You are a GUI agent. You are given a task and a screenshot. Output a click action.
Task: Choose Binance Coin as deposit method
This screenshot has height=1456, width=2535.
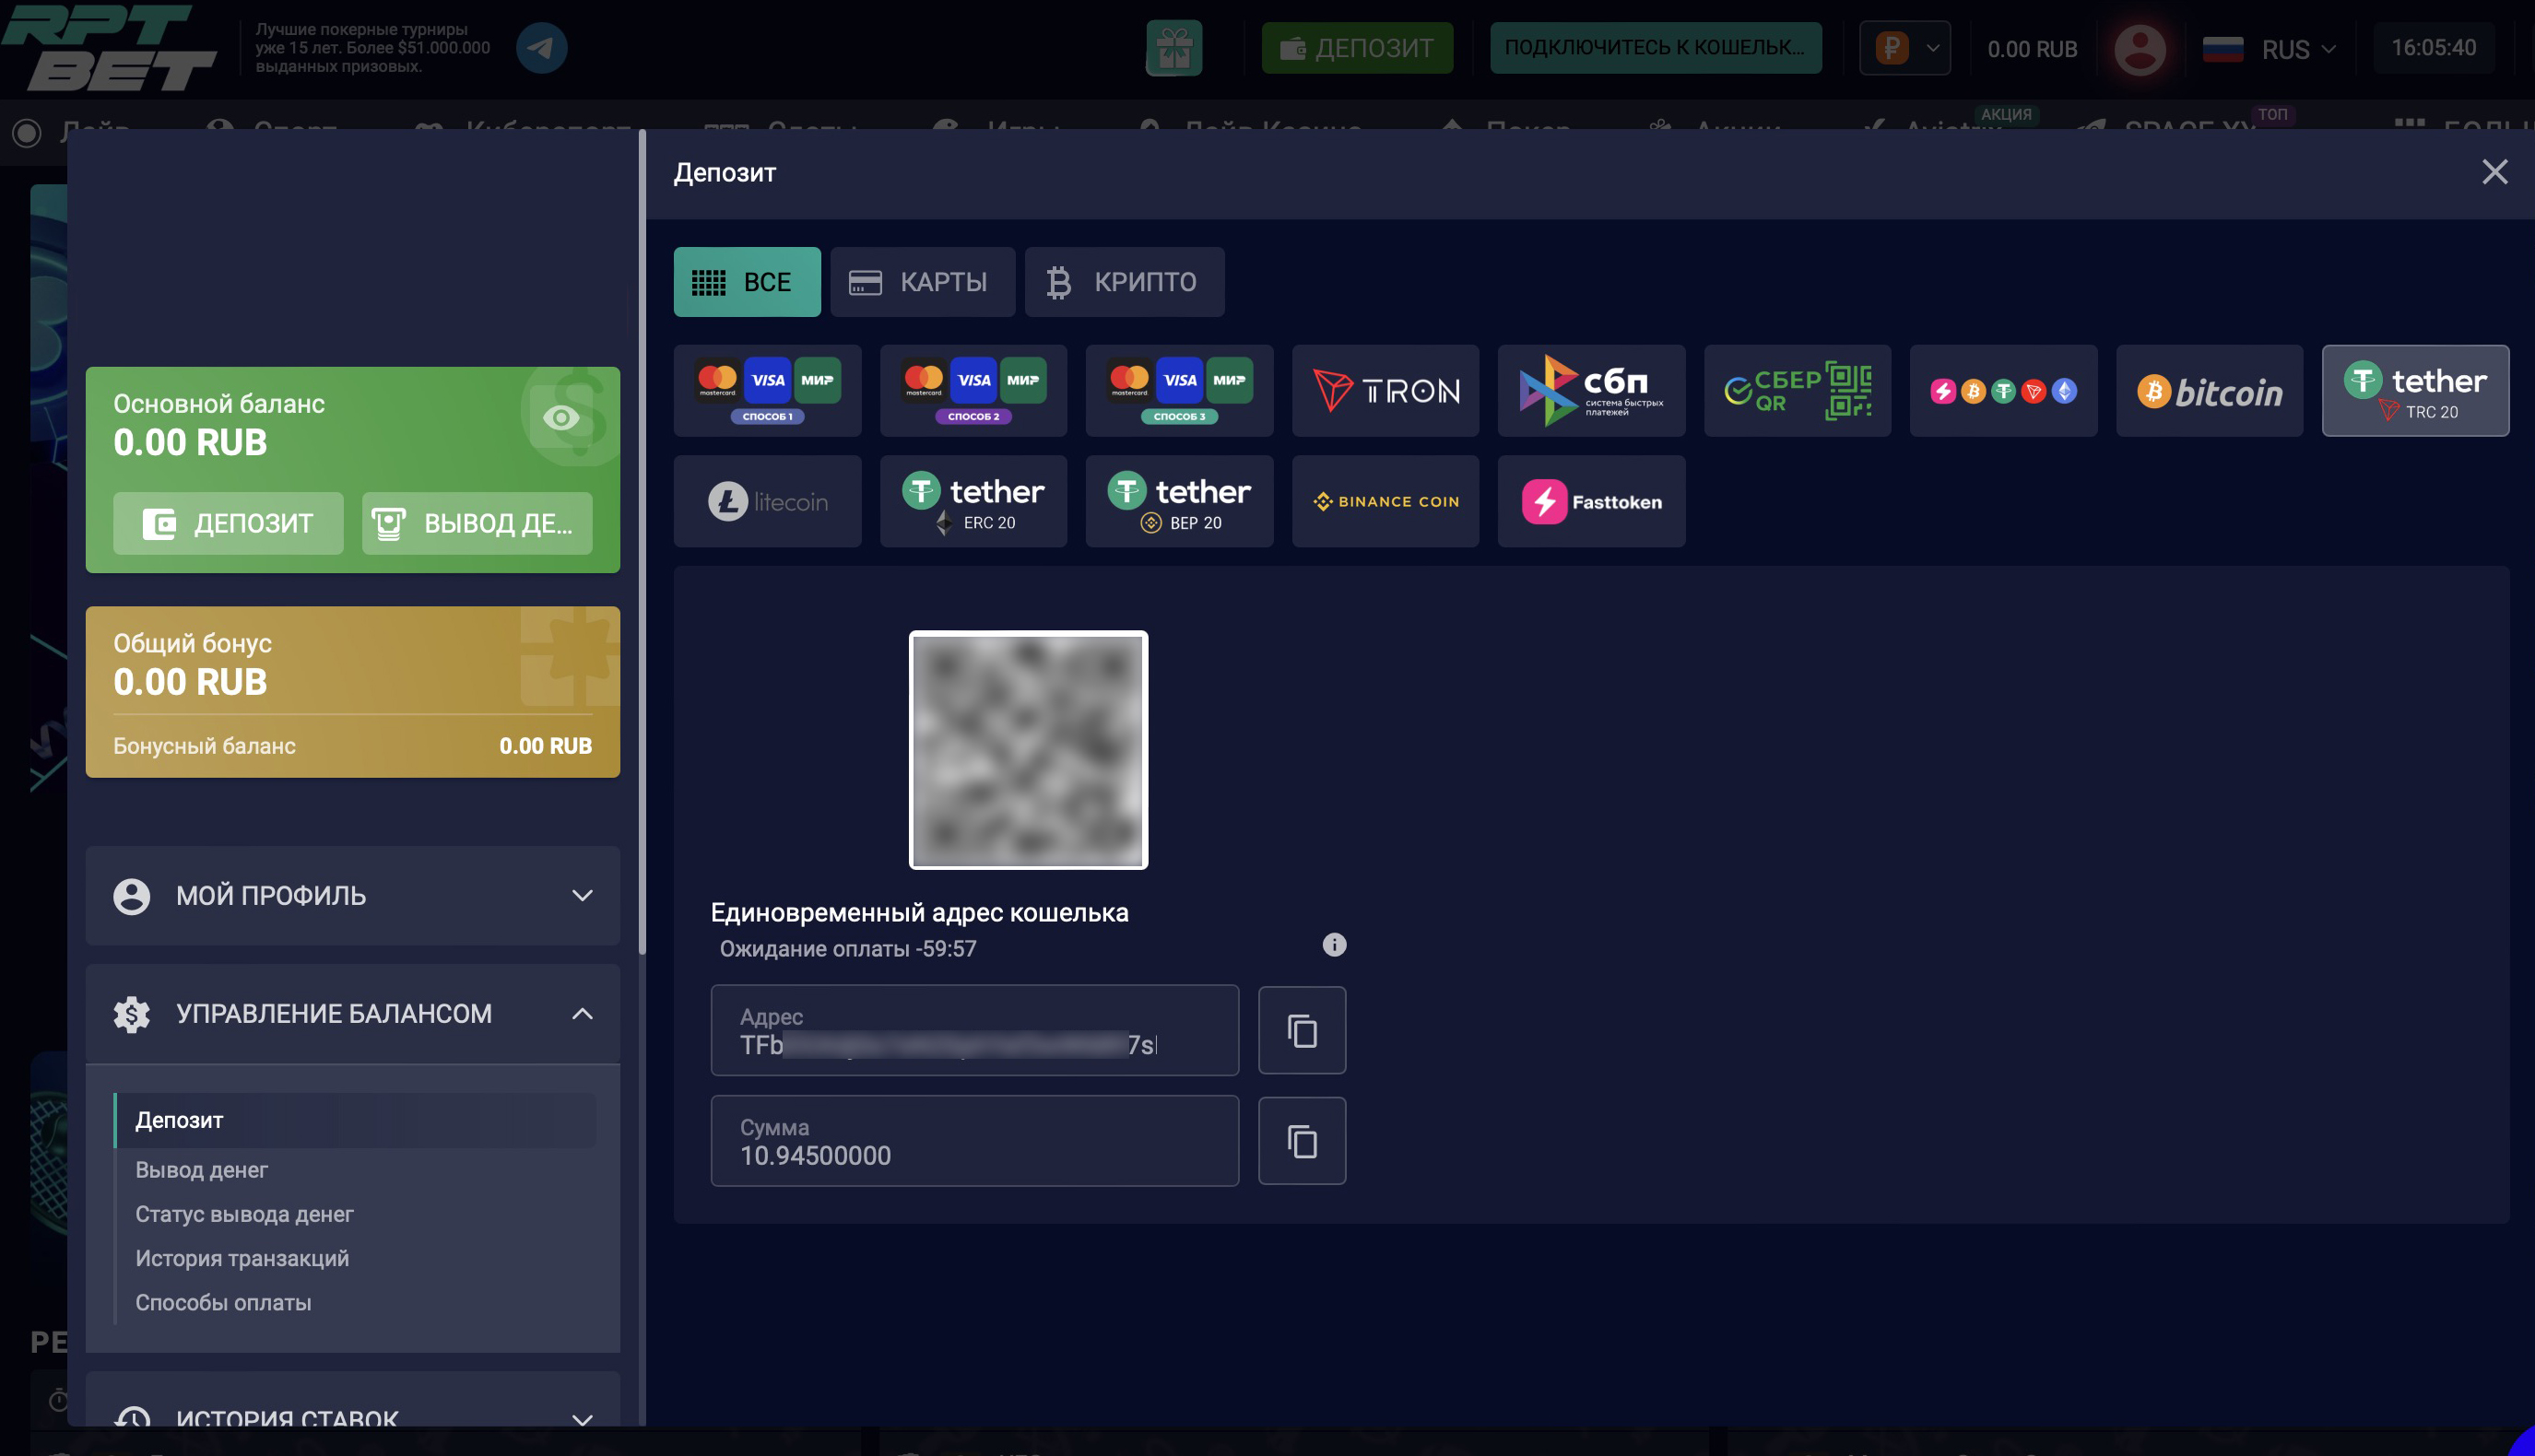coord(1385,502)
